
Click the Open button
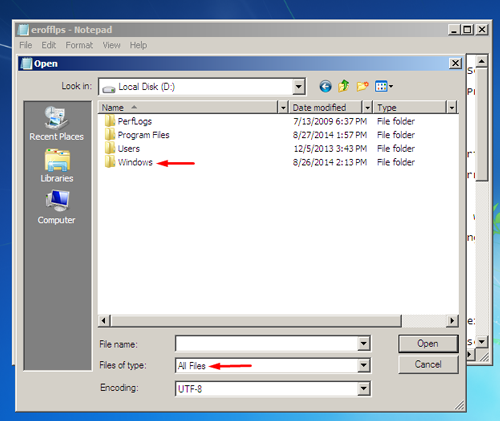[x=428, y=344]
